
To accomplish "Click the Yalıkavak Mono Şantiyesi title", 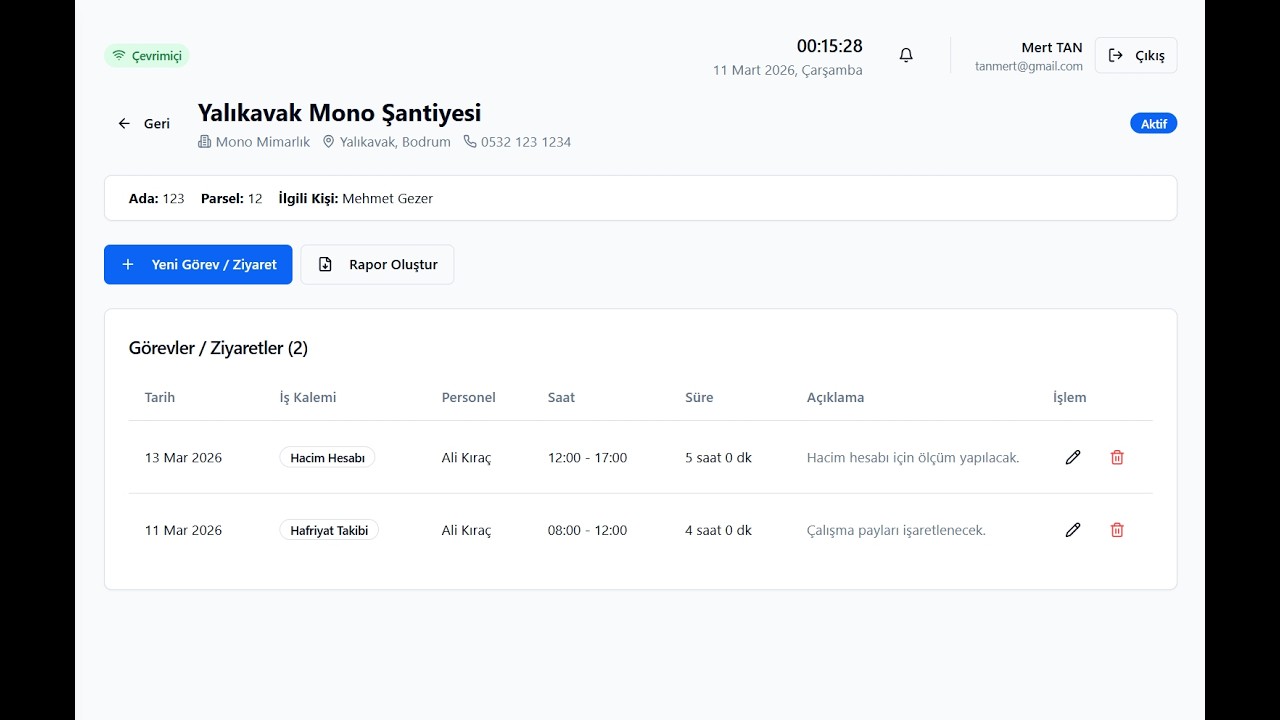I will pos(340,113).
